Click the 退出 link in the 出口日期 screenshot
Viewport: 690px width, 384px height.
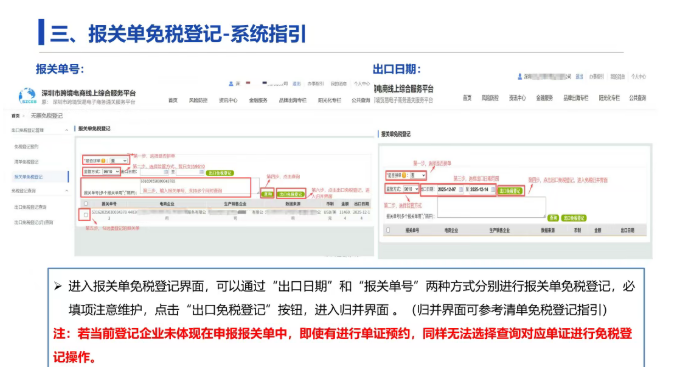[x=580, y=77]
